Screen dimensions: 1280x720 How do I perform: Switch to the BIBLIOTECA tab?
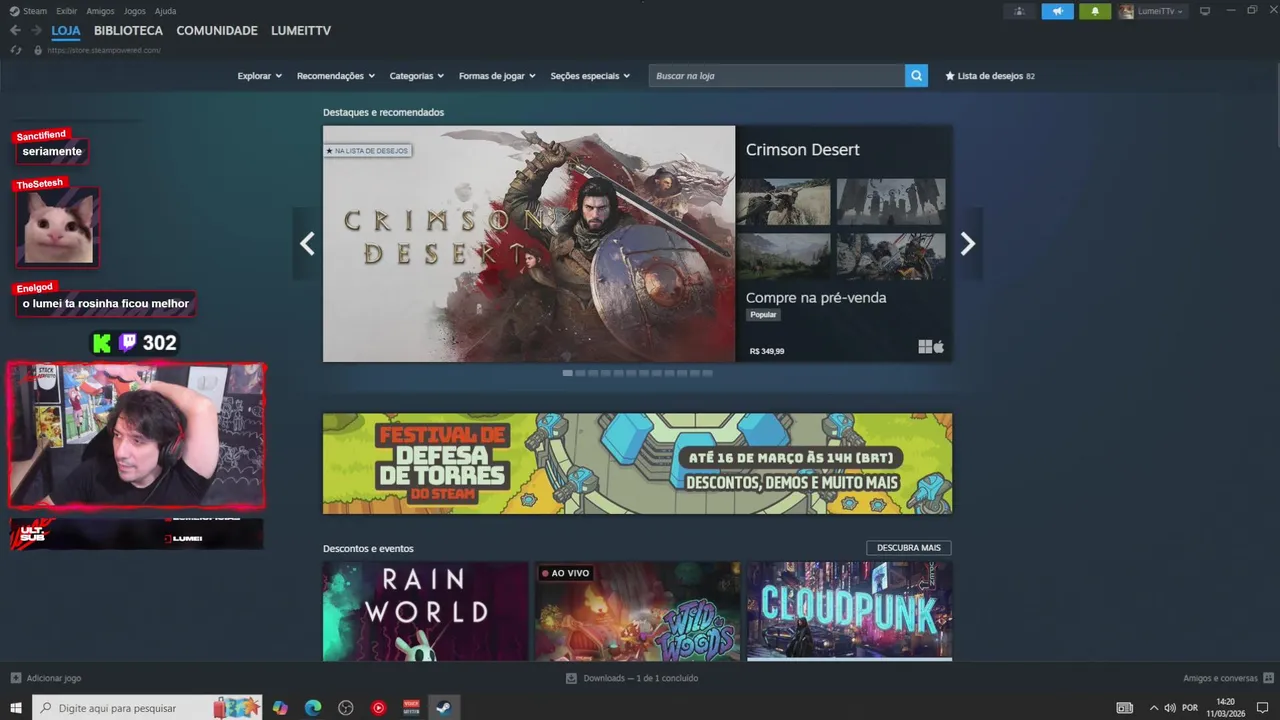[128, 31]
